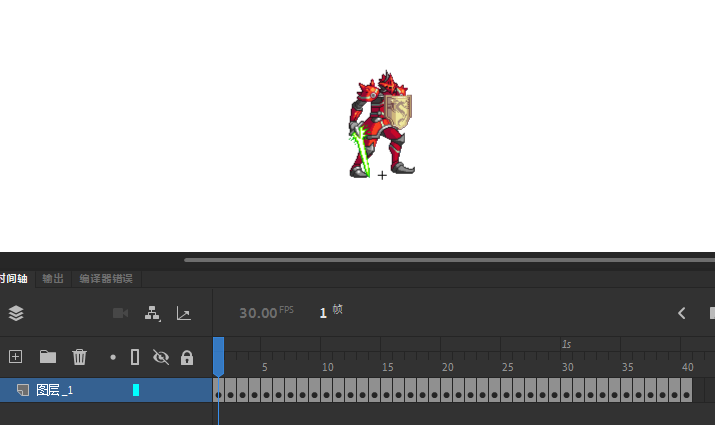Switch to the 输出 tab

point(53,279)
